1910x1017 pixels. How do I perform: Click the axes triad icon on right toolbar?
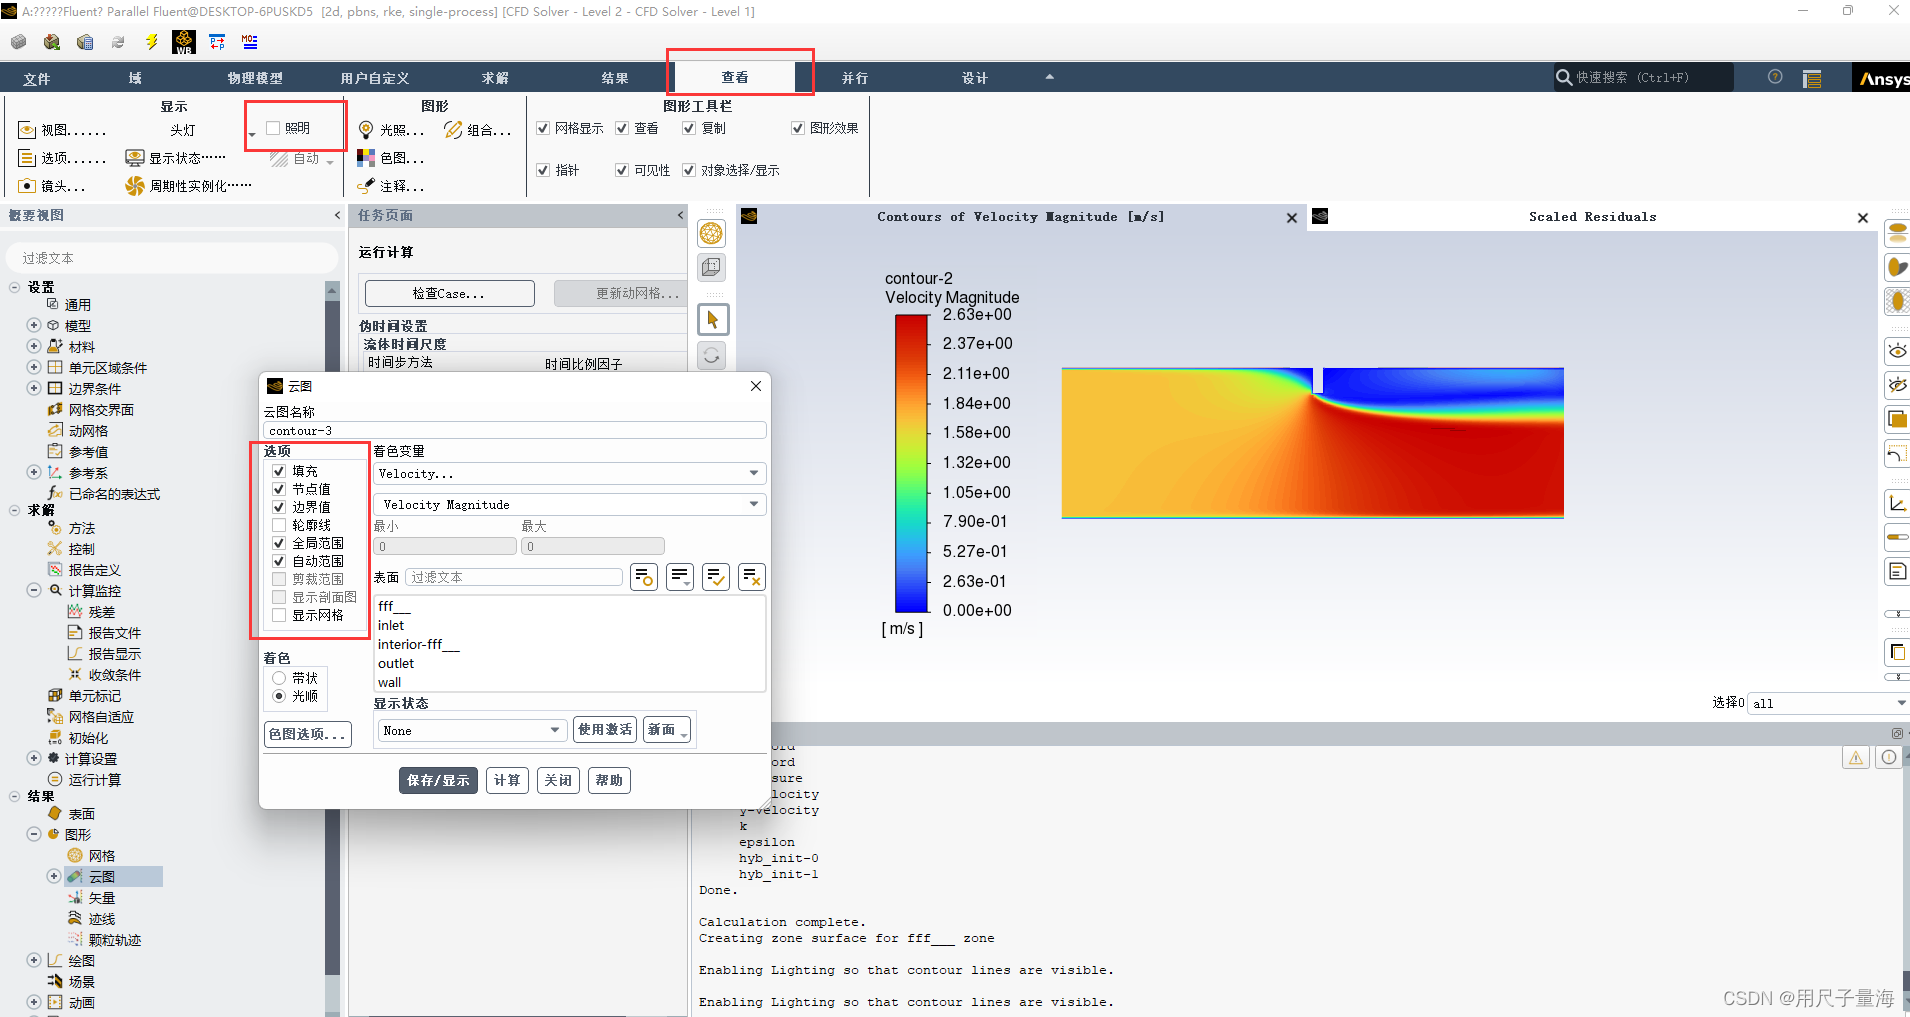click(x=1897, y=504)
